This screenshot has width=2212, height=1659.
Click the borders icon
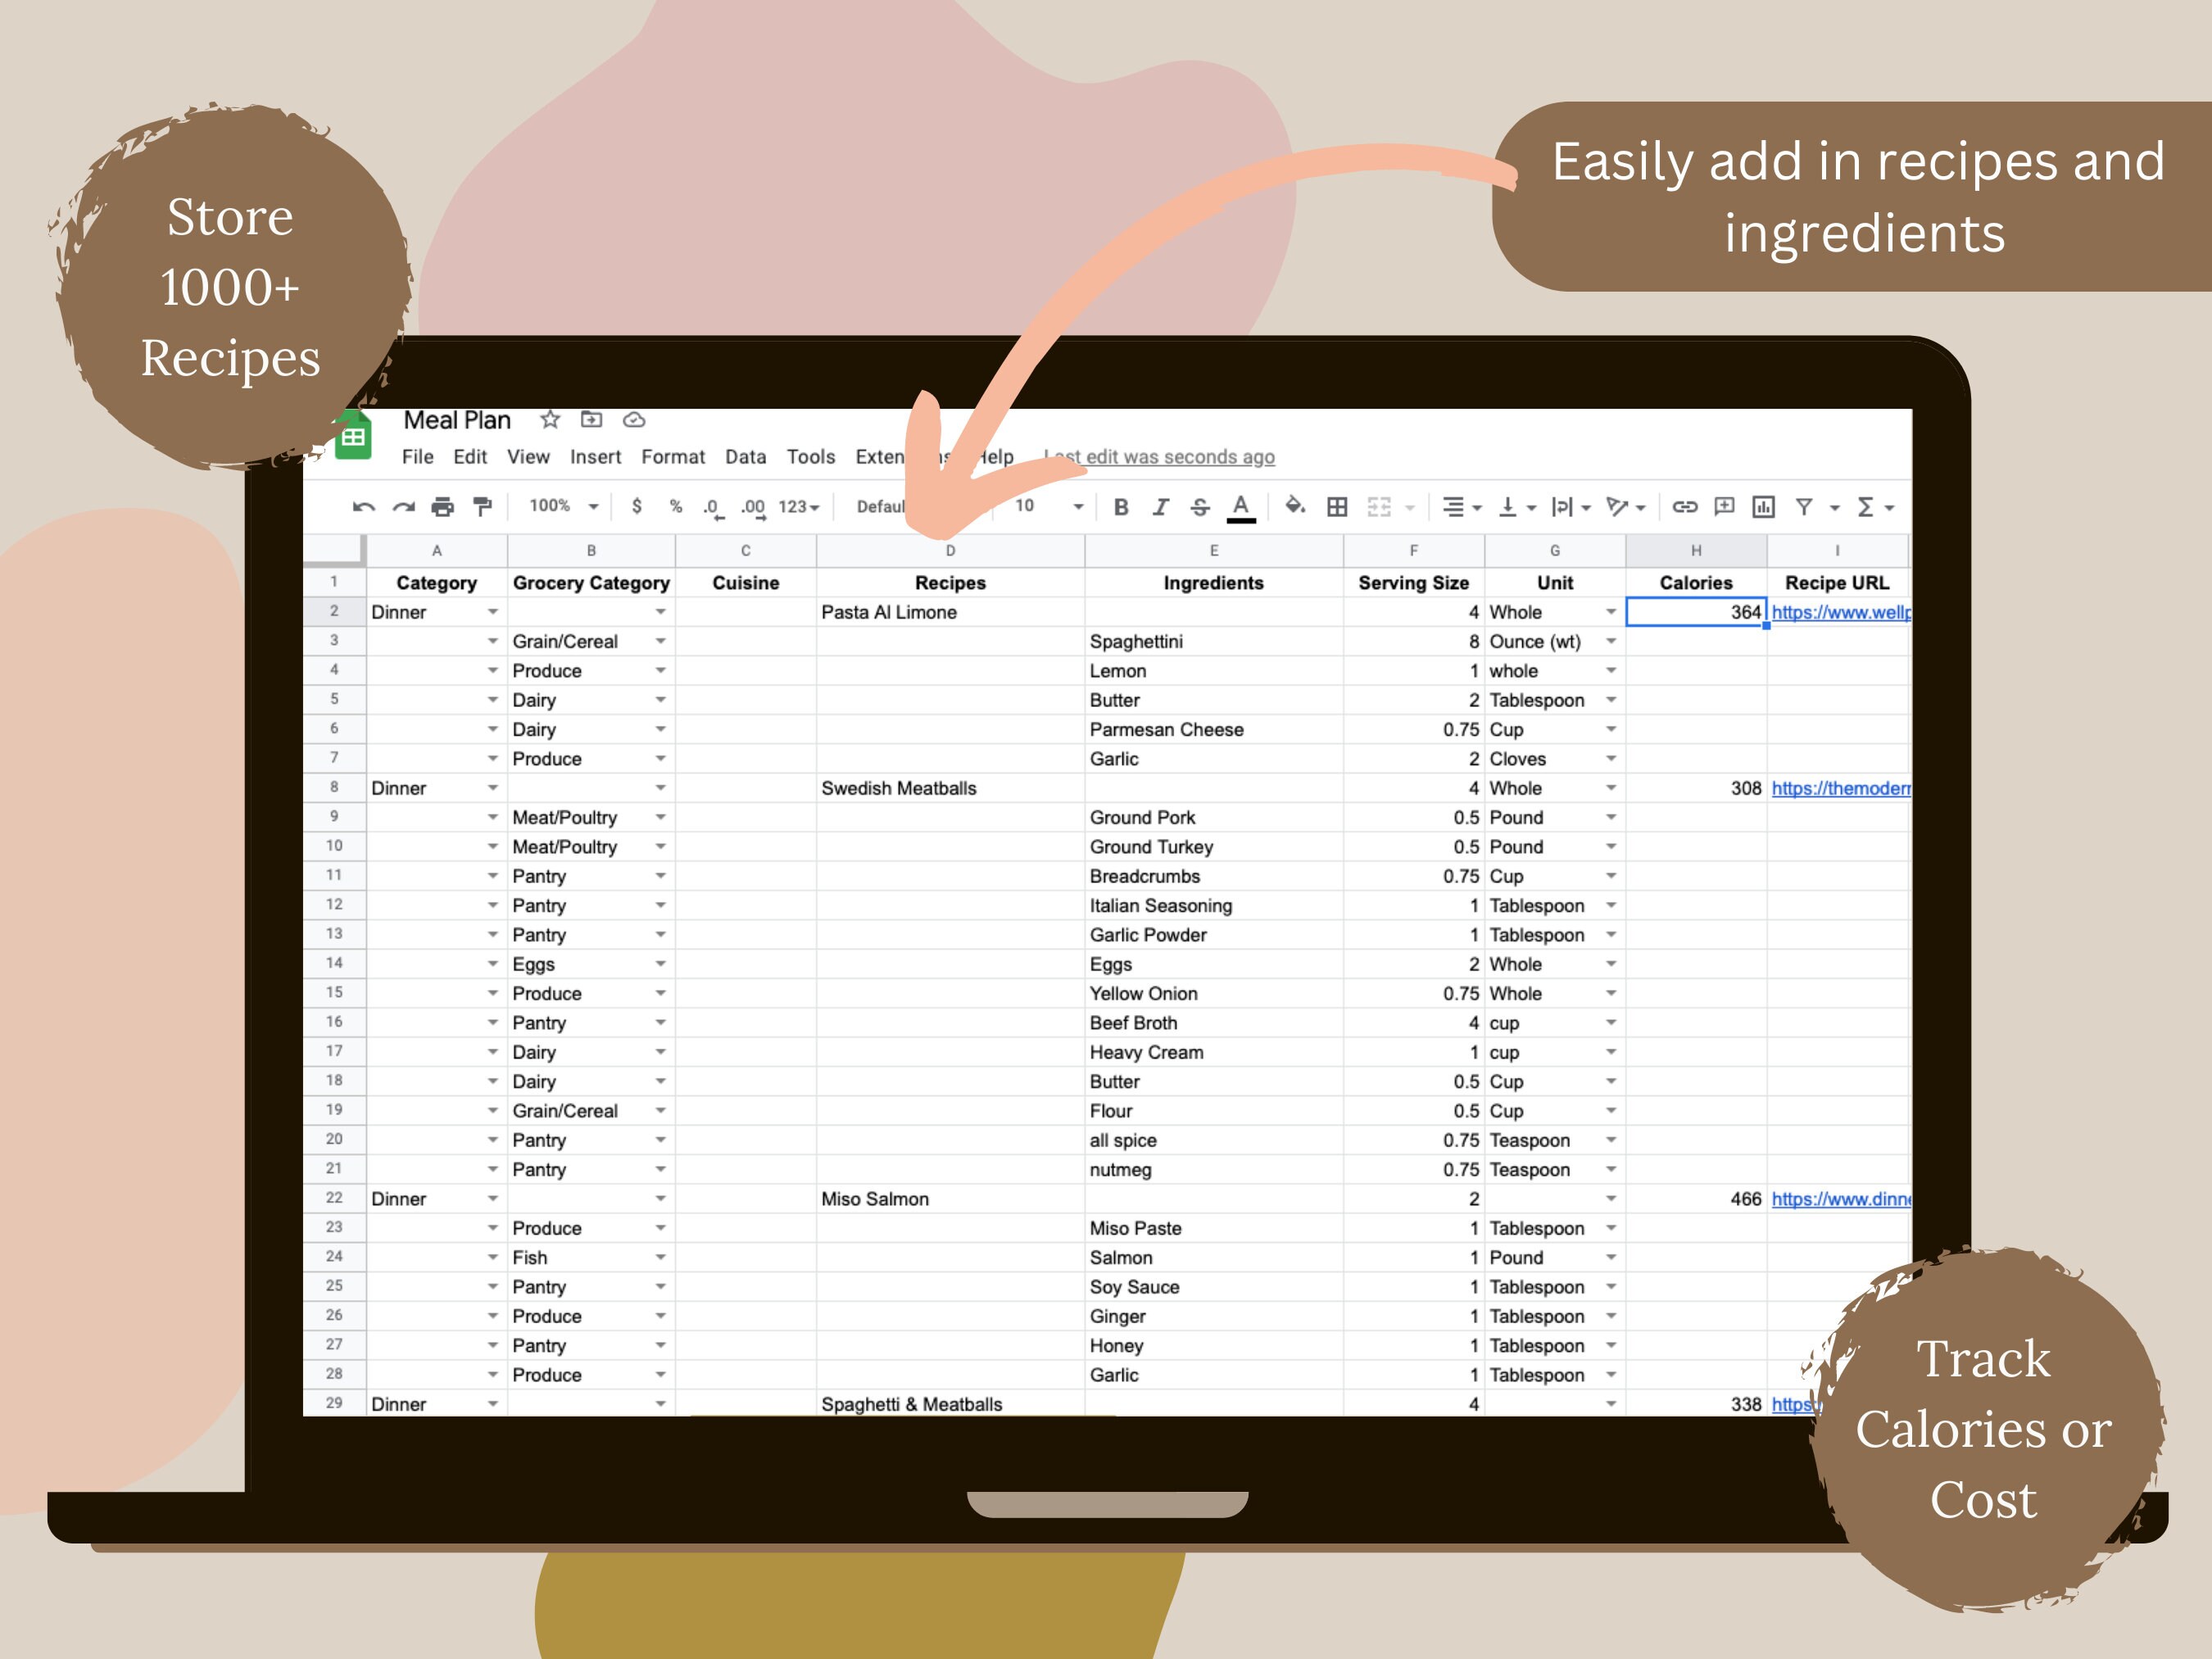click(x=1337, y=507)
